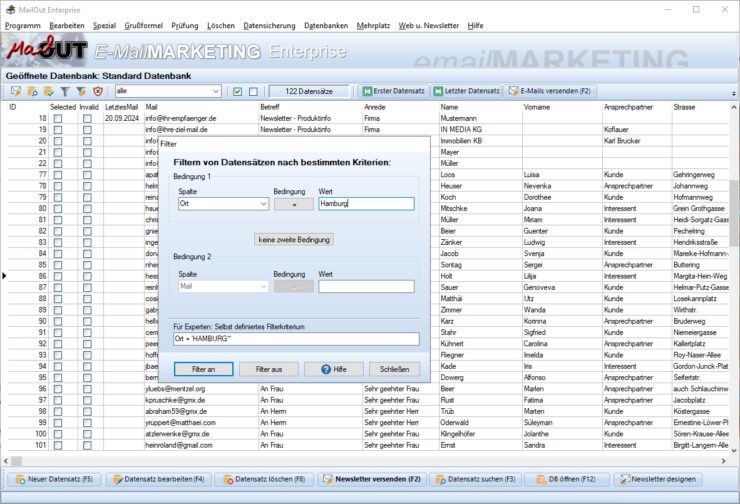The image size is (740, 504).
Task: Click the MailOut app icon in title bar
Action: tap(10, 9)
